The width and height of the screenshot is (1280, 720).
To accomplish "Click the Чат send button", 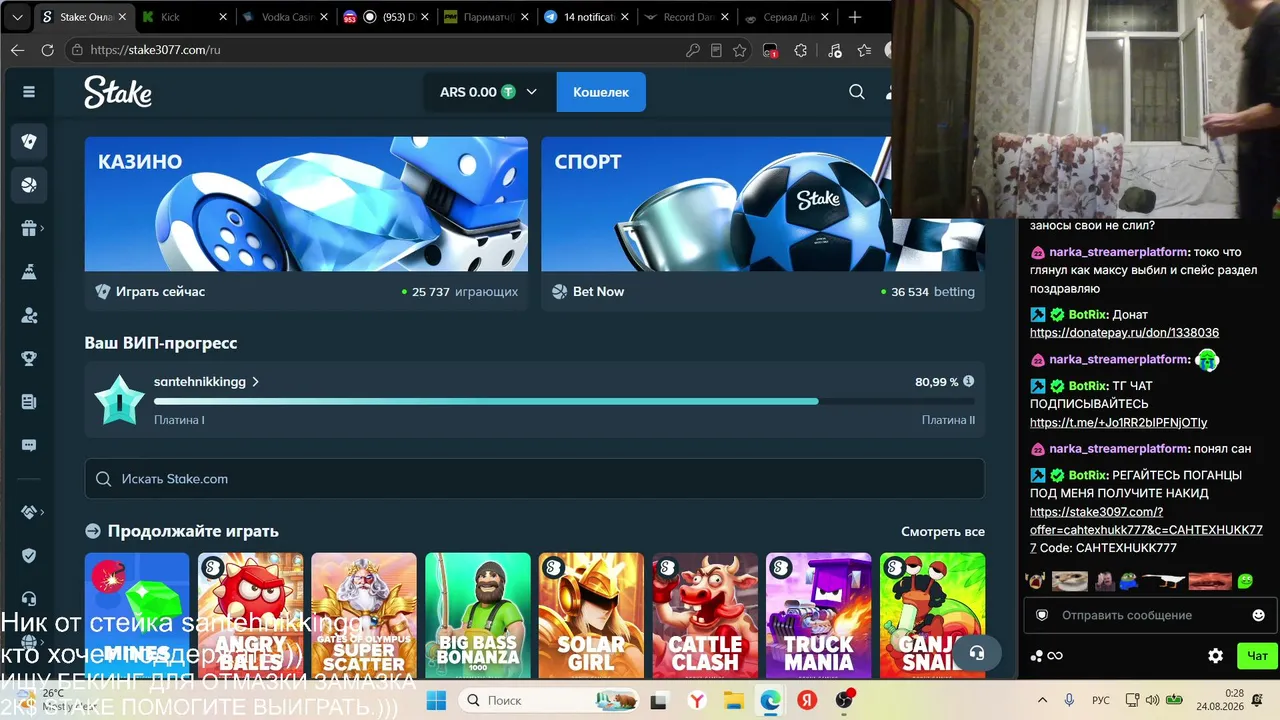I will [1257, 656].
